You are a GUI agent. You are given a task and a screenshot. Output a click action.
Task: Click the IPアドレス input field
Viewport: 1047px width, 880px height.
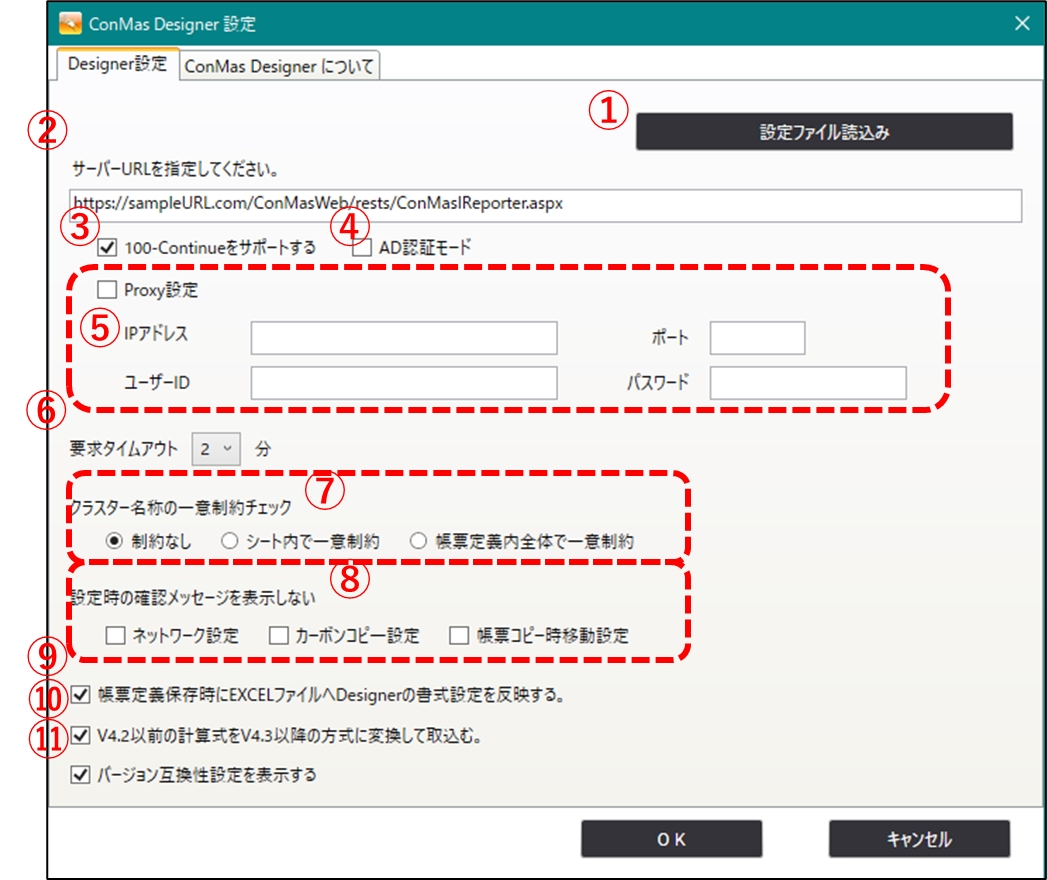(x=404, y=338)
